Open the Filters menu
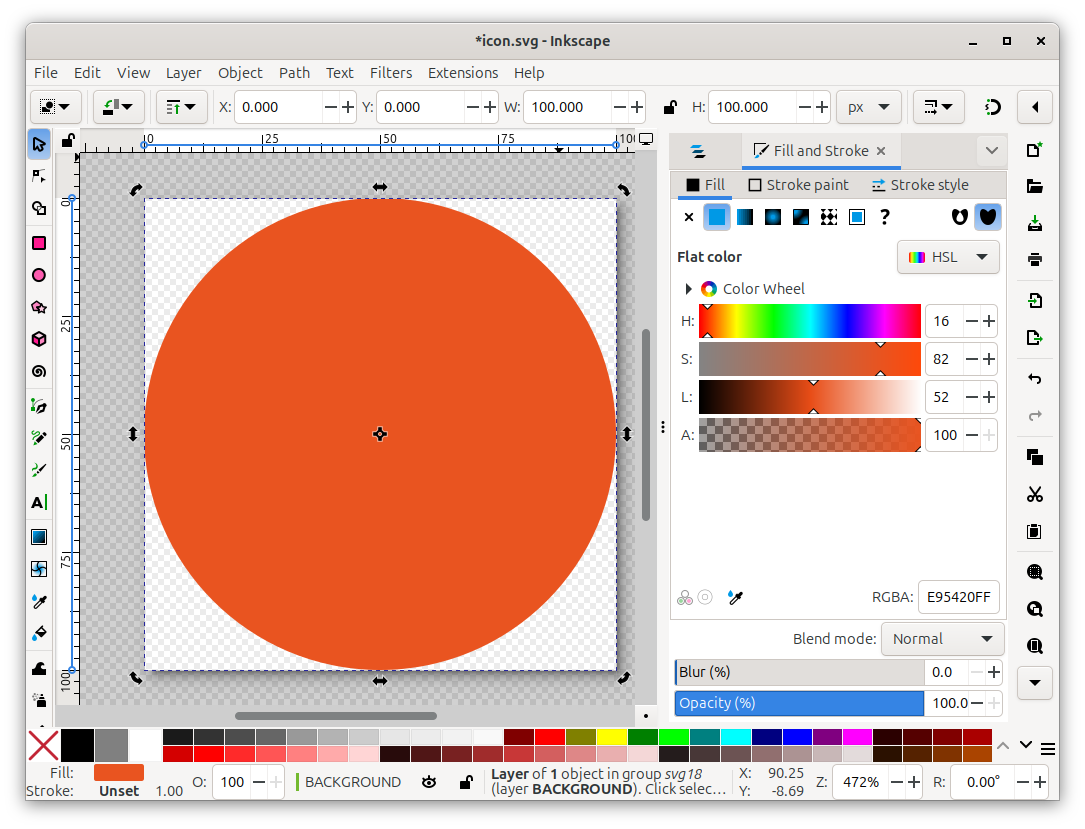Image resolution: width=1085 pixels, height=829 pixels. tap(391, 73)
